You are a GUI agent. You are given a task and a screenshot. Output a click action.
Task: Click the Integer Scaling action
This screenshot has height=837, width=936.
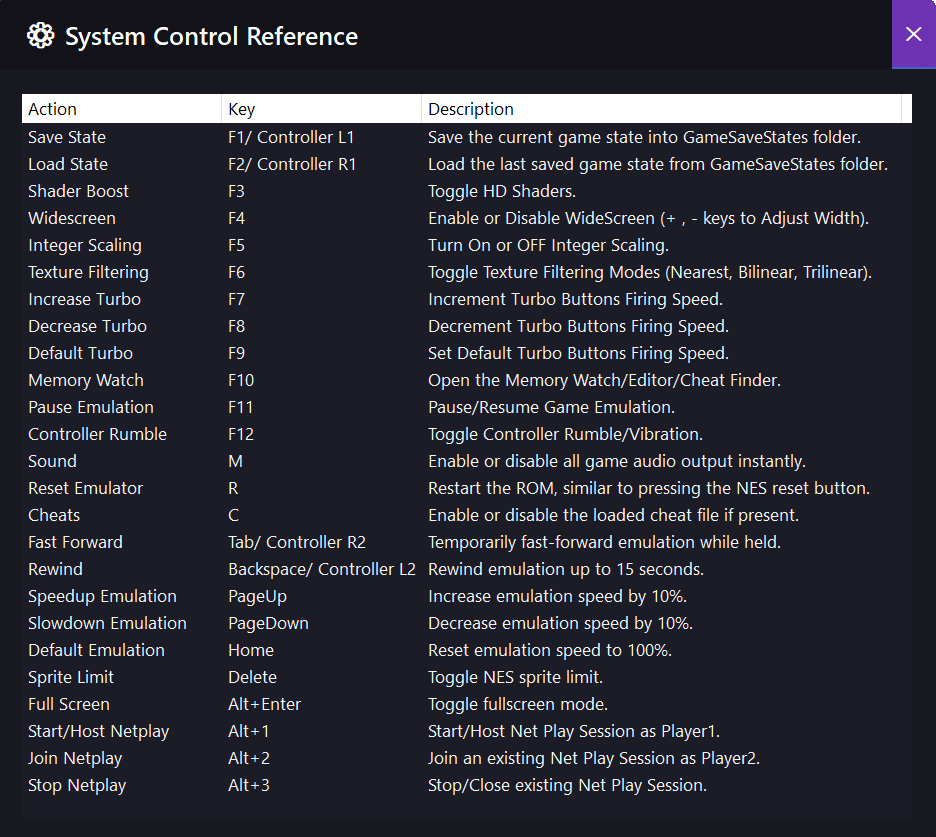(85, 245)
